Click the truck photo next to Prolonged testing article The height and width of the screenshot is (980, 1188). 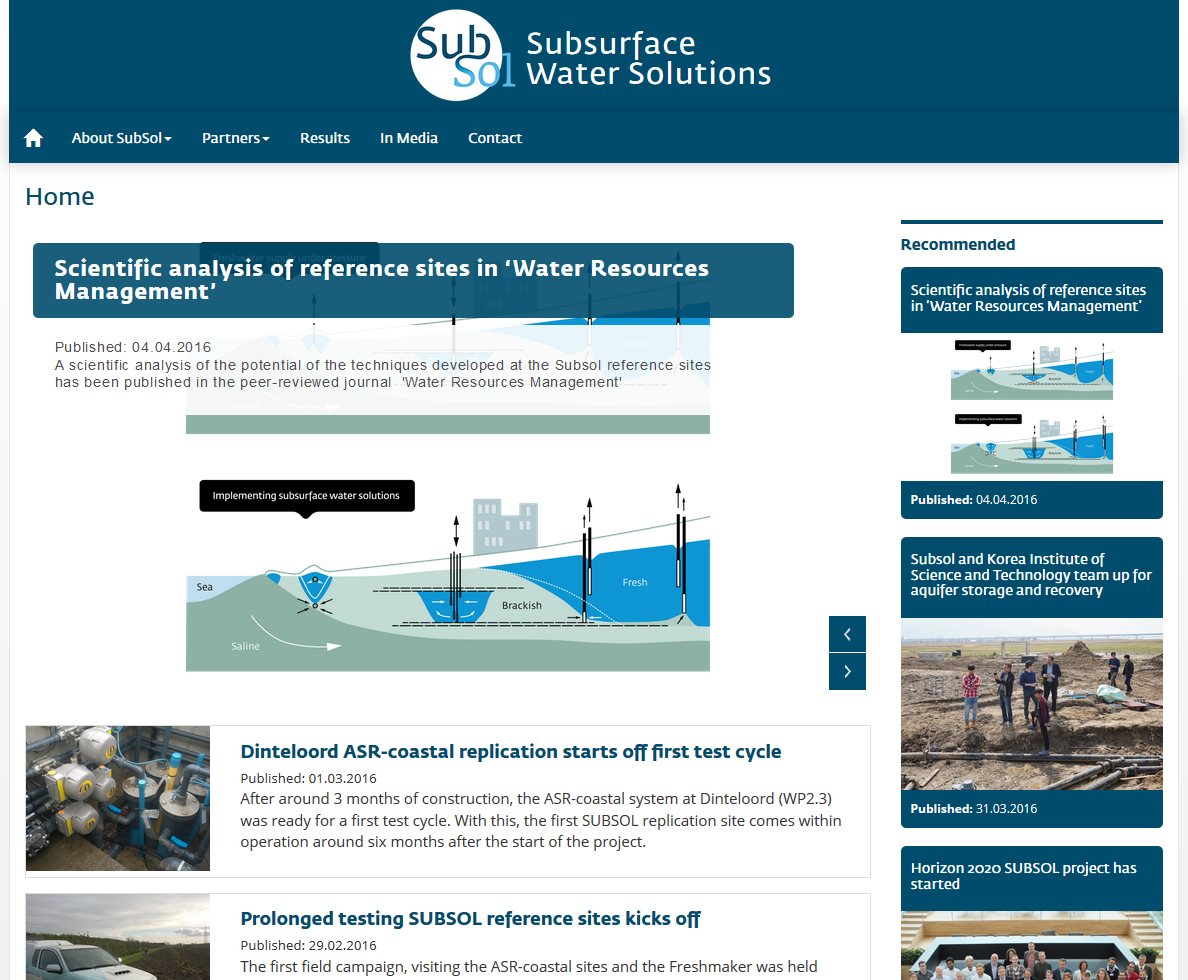(x=117, y=940)
